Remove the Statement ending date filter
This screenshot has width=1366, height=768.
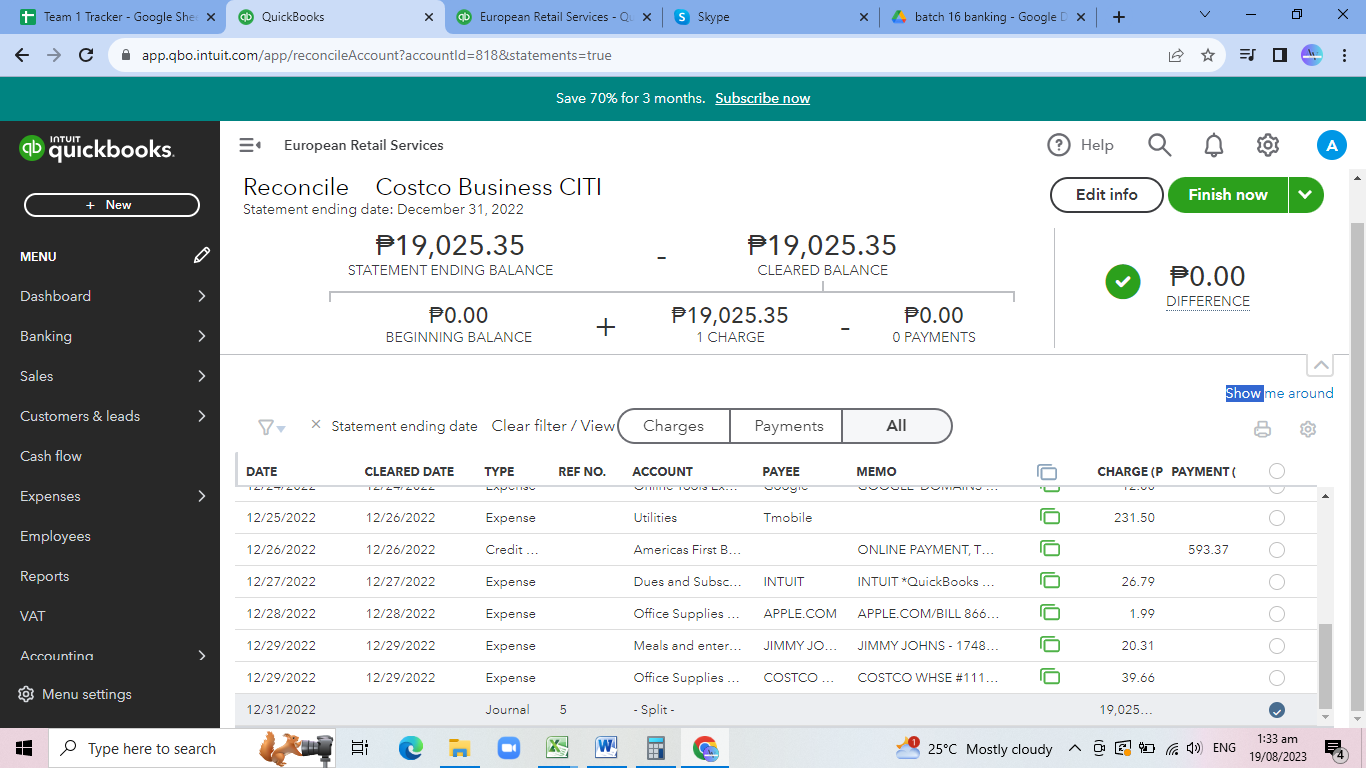pyautogui.click(x=316, y=424)
